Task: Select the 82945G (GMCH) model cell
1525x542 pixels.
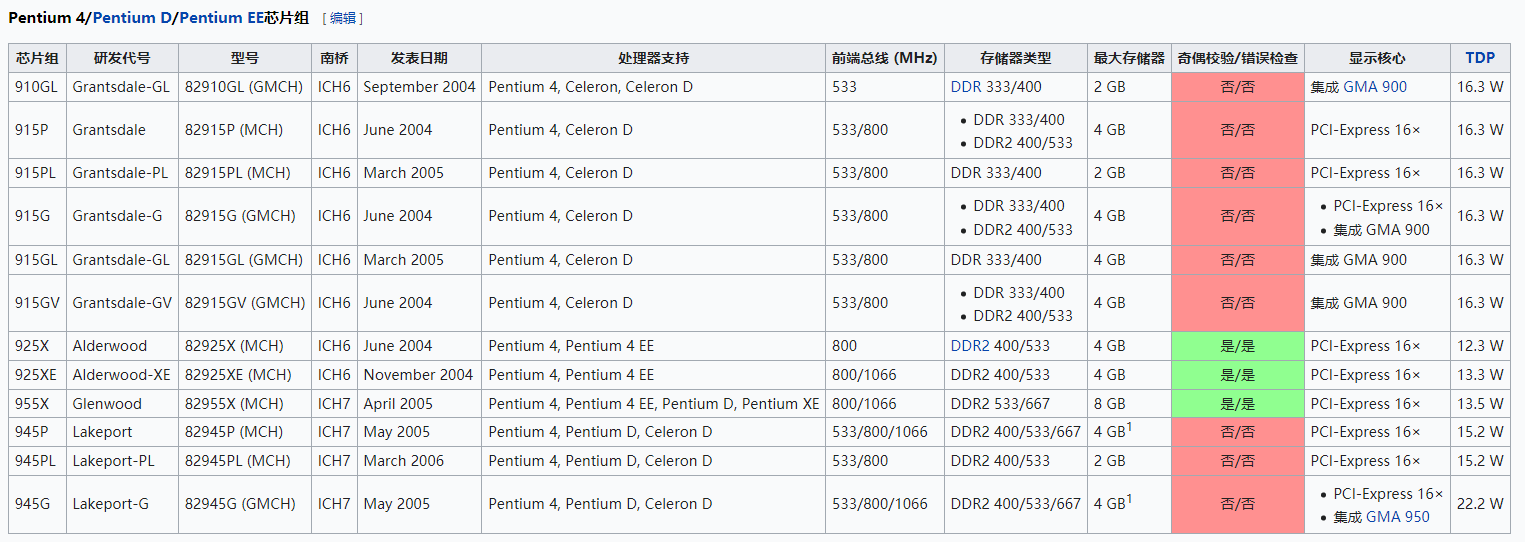Action: pyautogui.click(x=245, y=504)
